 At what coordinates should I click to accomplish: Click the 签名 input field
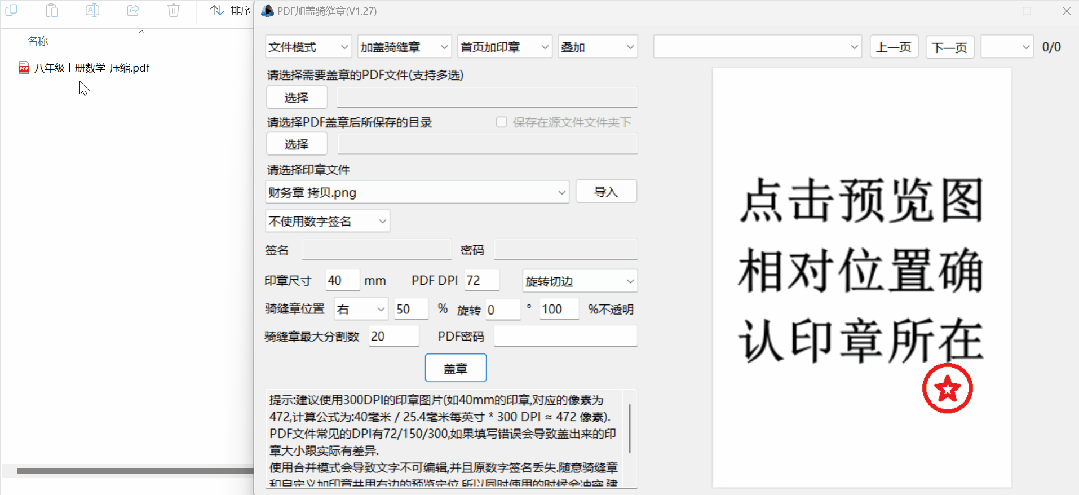376,249
